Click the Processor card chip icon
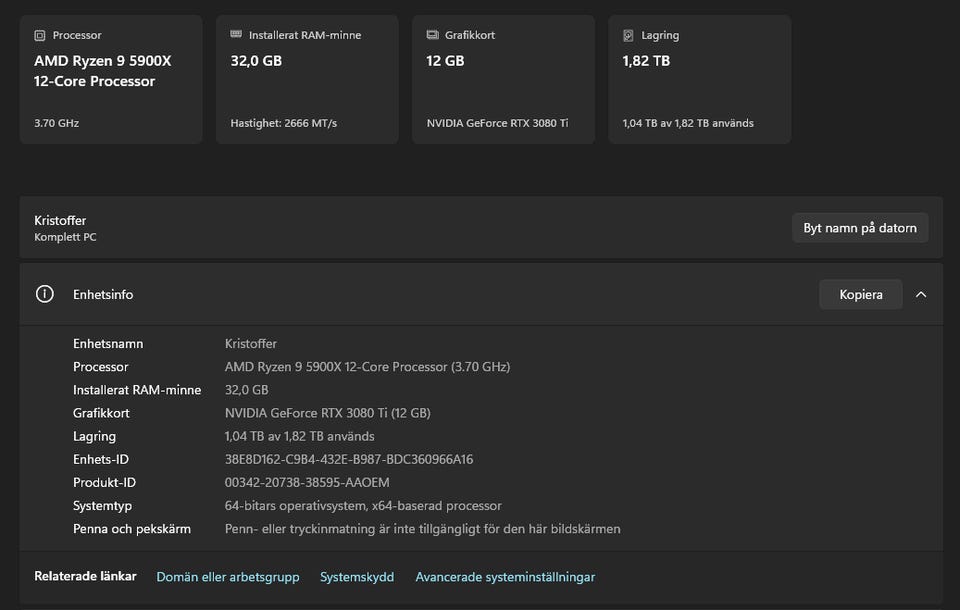Screen dimensions: 960x610 (40, 36)
